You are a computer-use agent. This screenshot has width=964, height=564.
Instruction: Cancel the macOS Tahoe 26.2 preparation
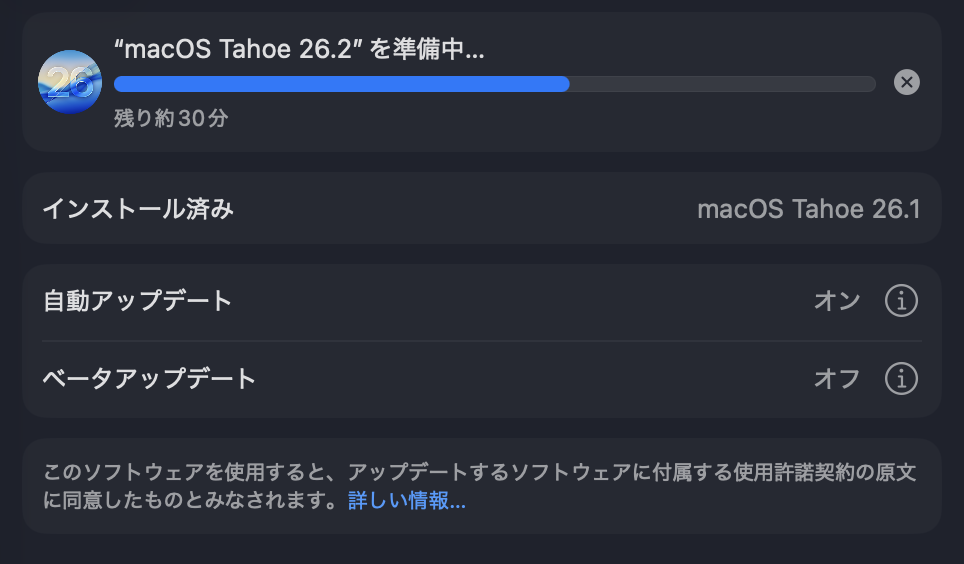pos(906,82)
